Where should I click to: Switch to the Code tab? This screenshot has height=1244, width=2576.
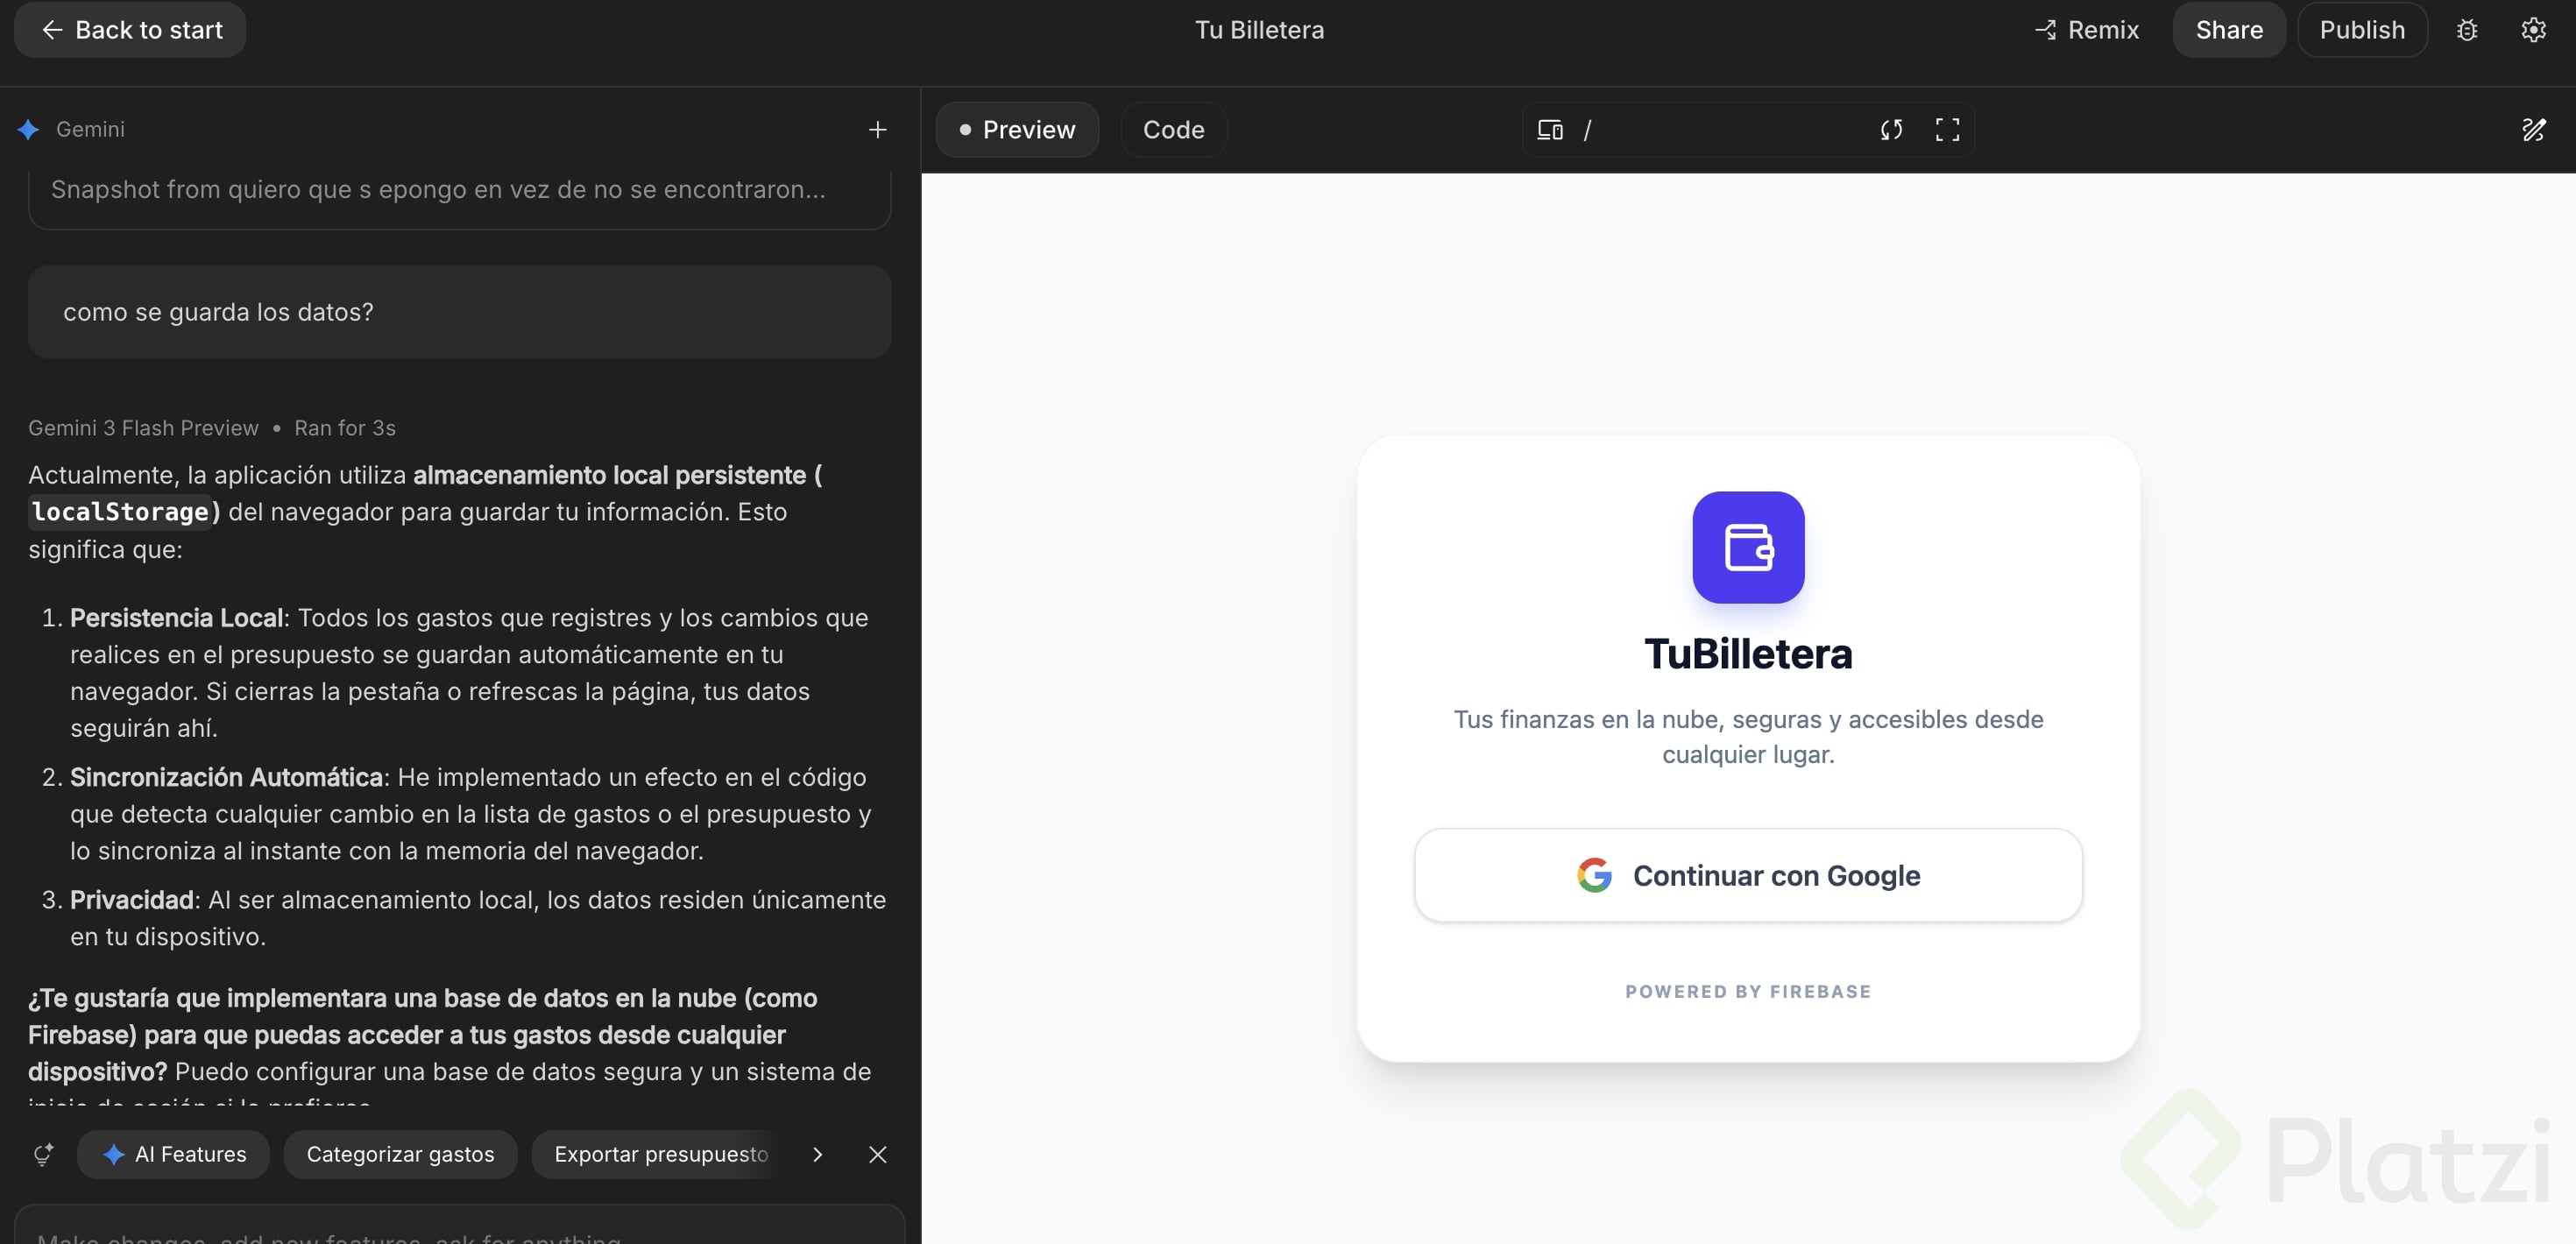point(1173,130)
